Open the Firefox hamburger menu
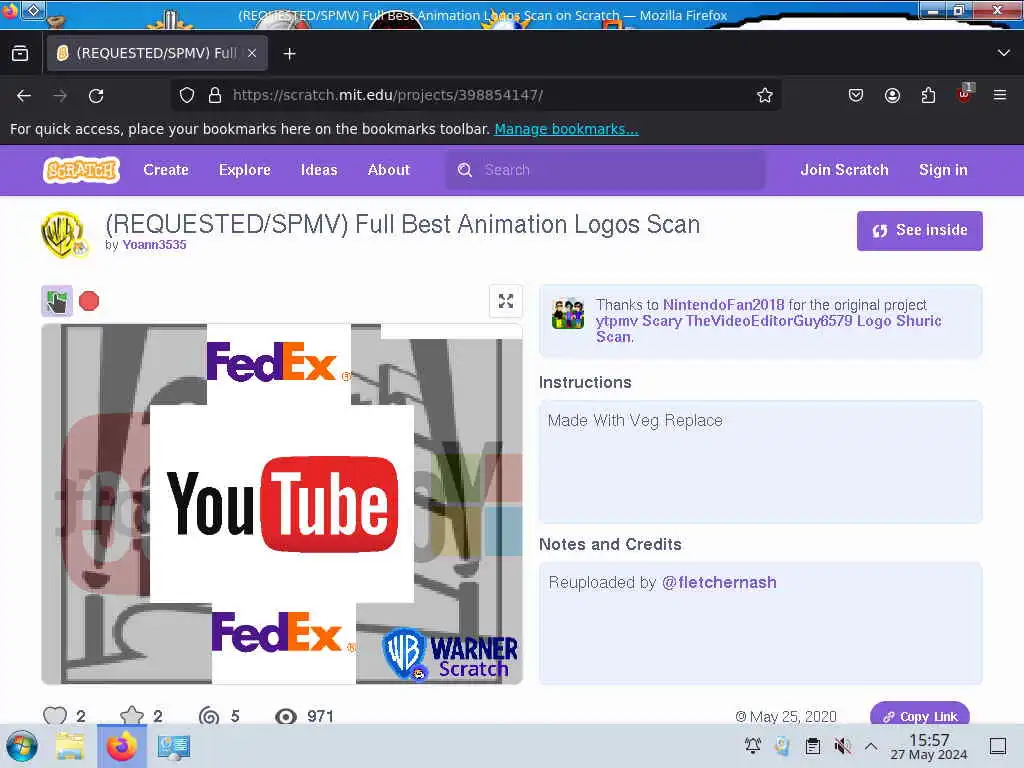The width and height of the screenshot is (1024, 768). [1000, 95]
